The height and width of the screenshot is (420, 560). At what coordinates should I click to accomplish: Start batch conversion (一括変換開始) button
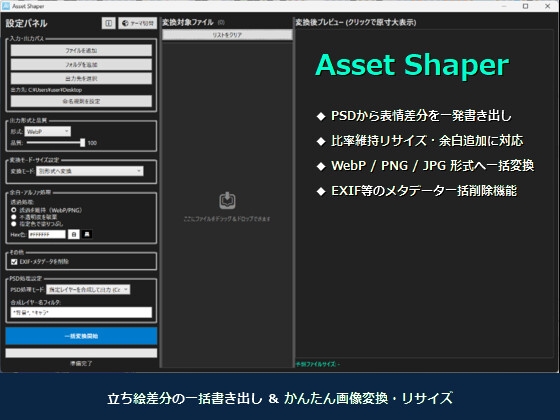pyautogui.click(x=81, y=336)
